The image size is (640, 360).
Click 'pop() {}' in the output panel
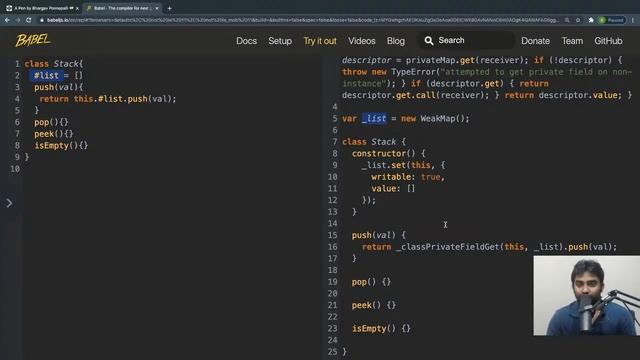(x=371, y=282)
